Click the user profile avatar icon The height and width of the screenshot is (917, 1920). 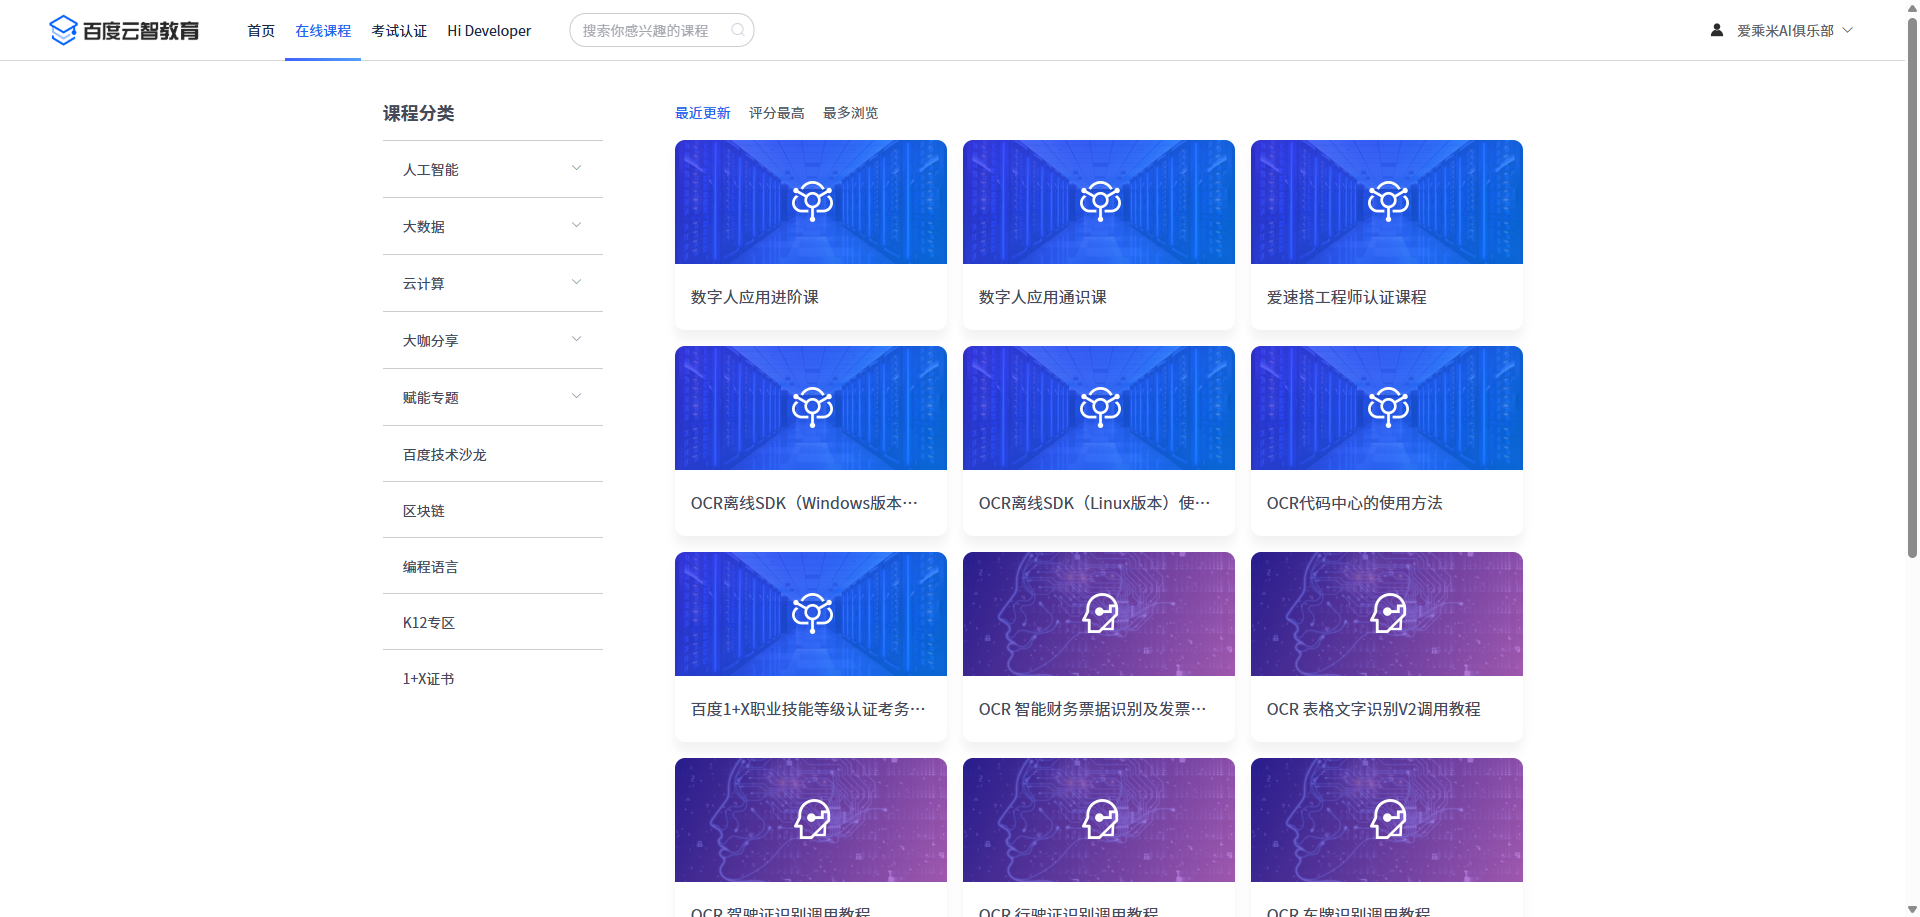tap(1717, 30)
